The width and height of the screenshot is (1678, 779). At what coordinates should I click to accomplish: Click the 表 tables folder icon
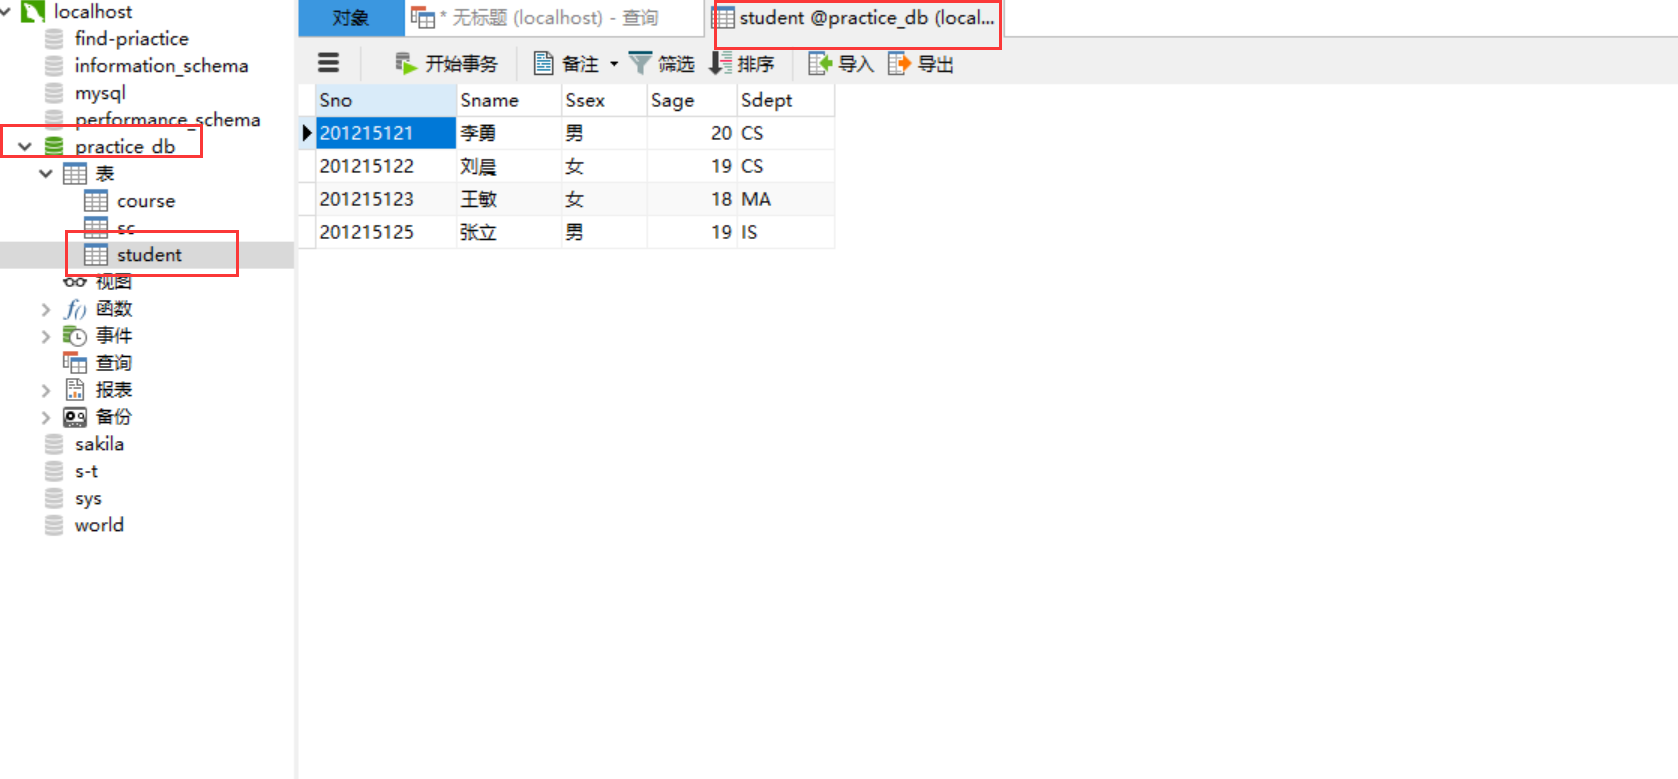tap(75, 174)
